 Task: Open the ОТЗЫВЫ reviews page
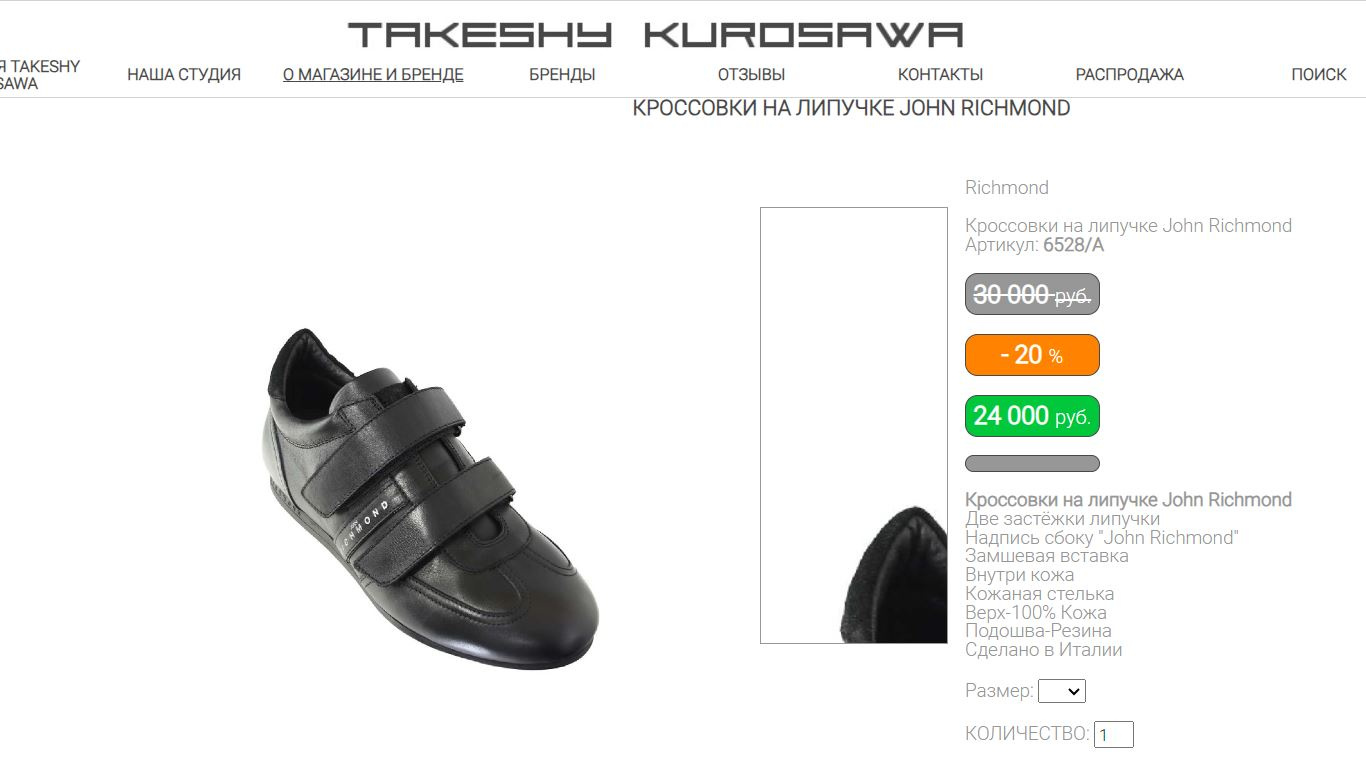751,75
